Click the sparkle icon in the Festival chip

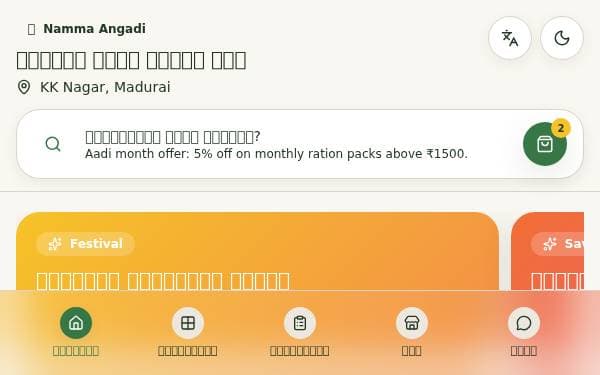click(x=55, y=244)
